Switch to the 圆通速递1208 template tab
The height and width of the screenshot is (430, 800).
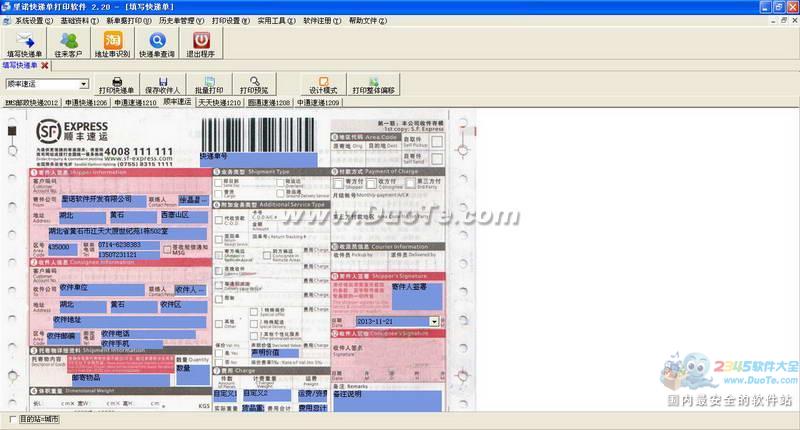click(x=269, y=103)
